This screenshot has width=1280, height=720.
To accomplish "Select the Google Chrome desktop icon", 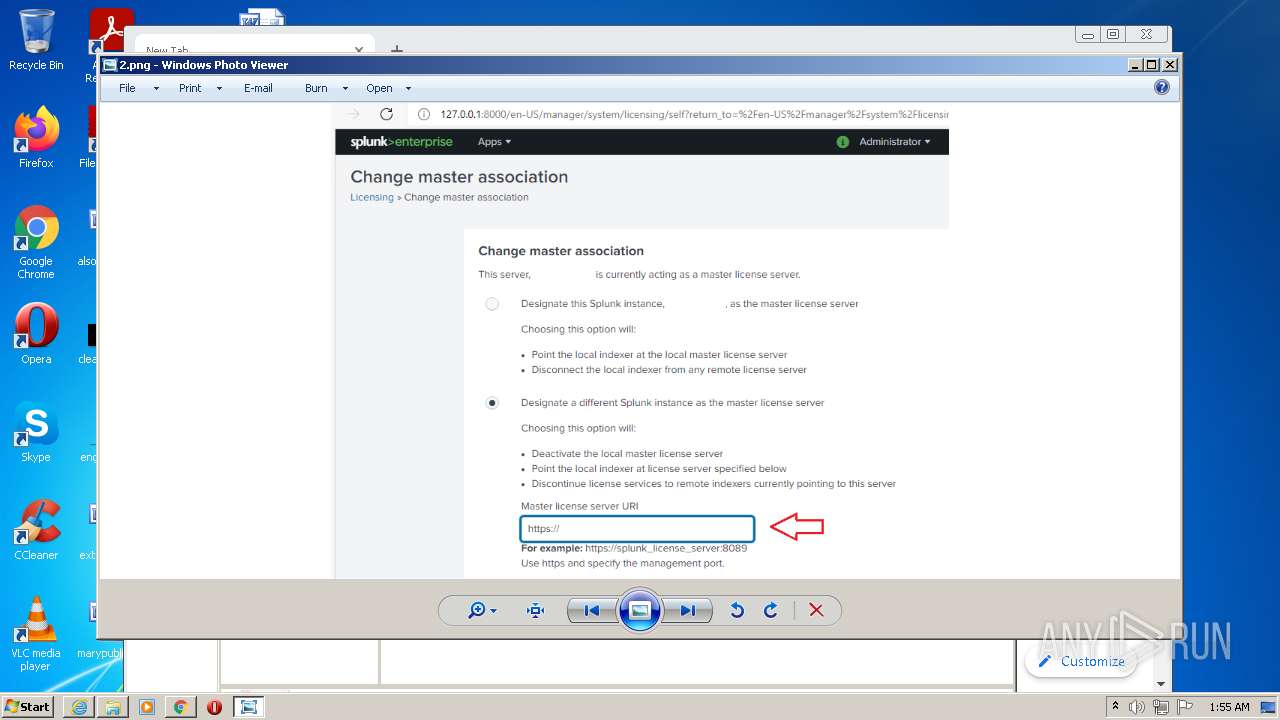I will click(x=36, y=243).
